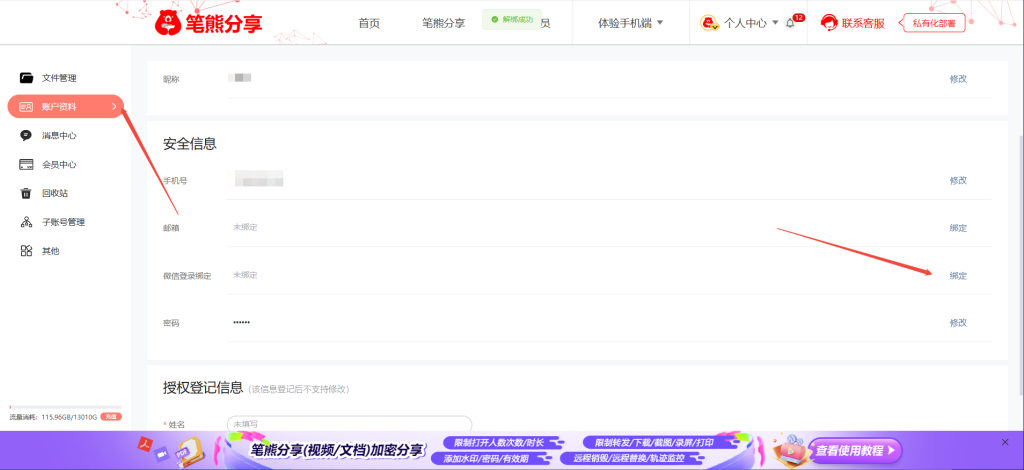Click 修改 link next to 密码

point(958,322)
